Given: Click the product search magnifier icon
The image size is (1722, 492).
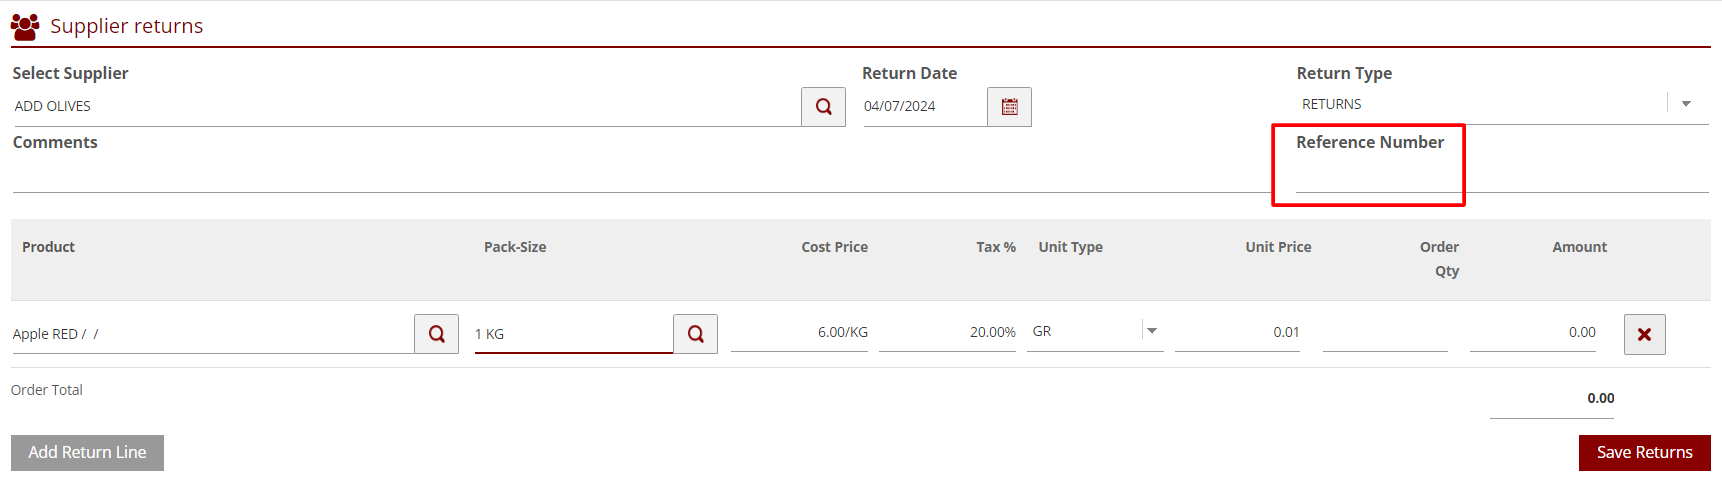Looking at the screenshot, I should coord(436,334).
